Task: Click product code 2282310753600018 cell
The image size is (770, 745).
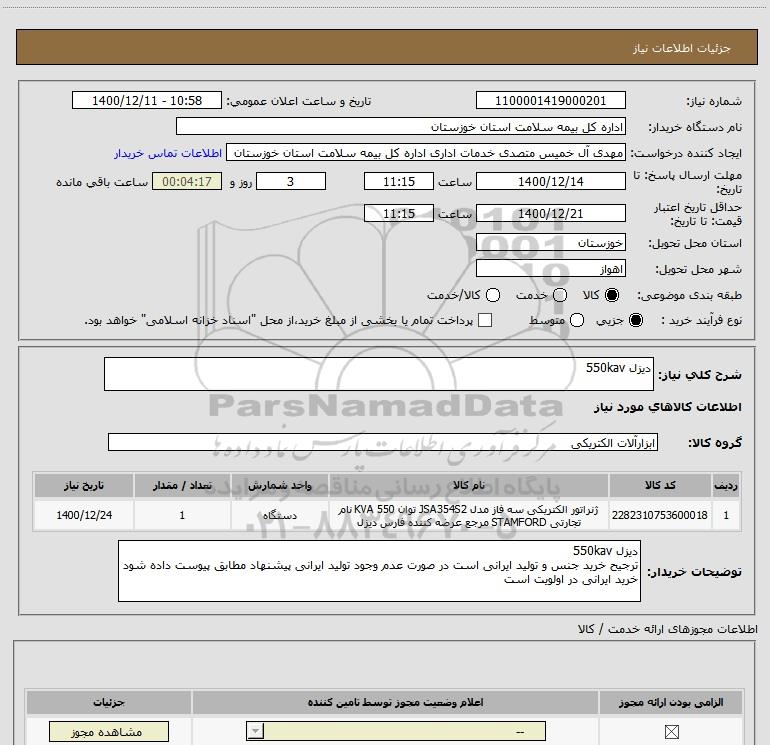Action: click(x=660, y=515)
